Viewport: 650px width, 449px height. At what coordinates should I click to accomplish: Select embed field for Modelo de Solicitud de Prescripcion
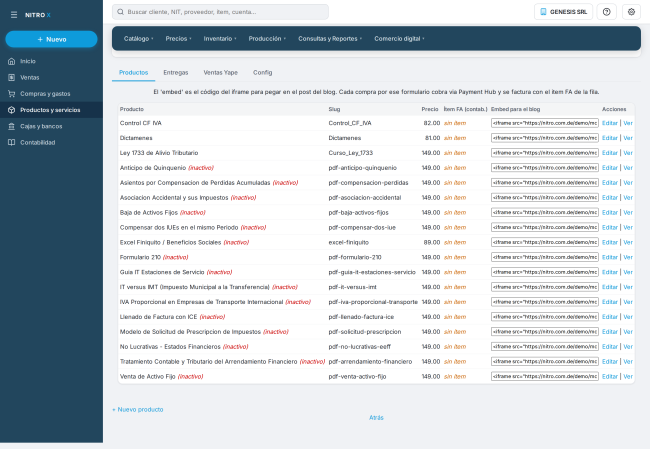click(x=545, y=332)
